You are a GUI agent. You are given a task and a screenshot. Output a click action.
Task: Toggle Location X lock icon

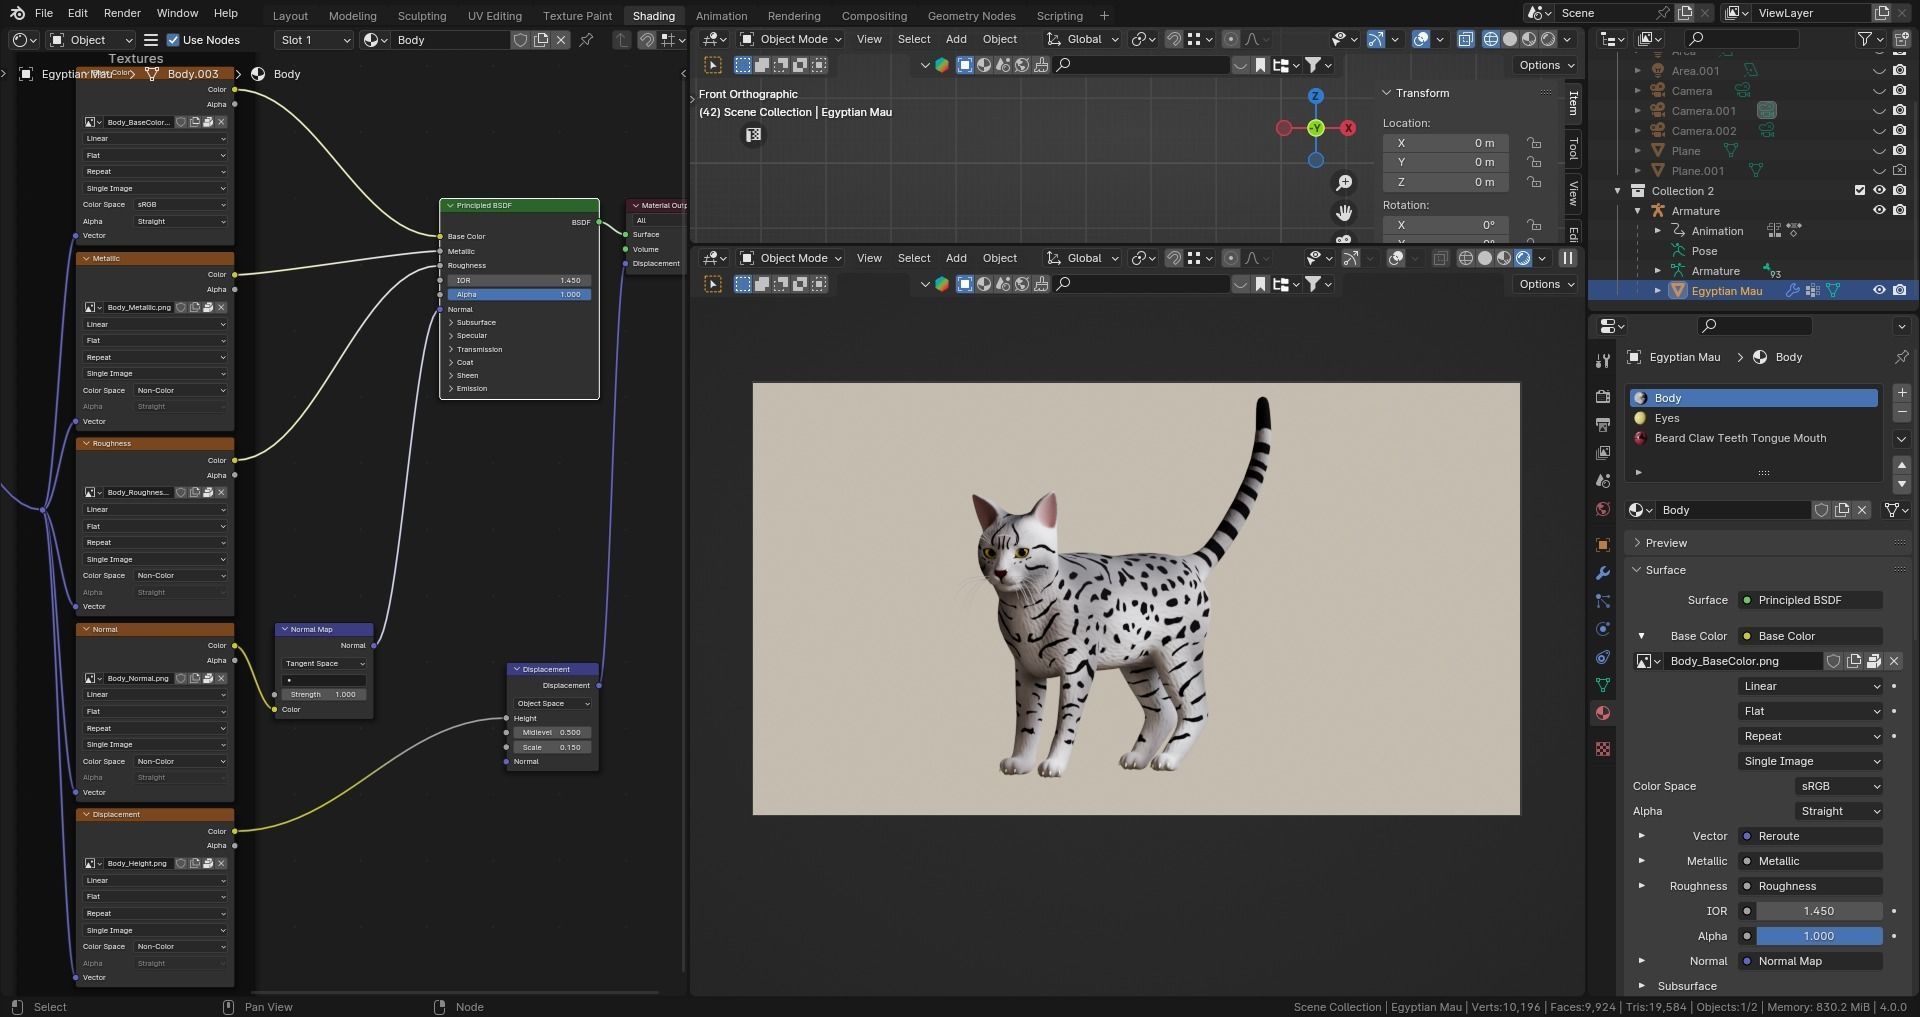pos(1534,143)
